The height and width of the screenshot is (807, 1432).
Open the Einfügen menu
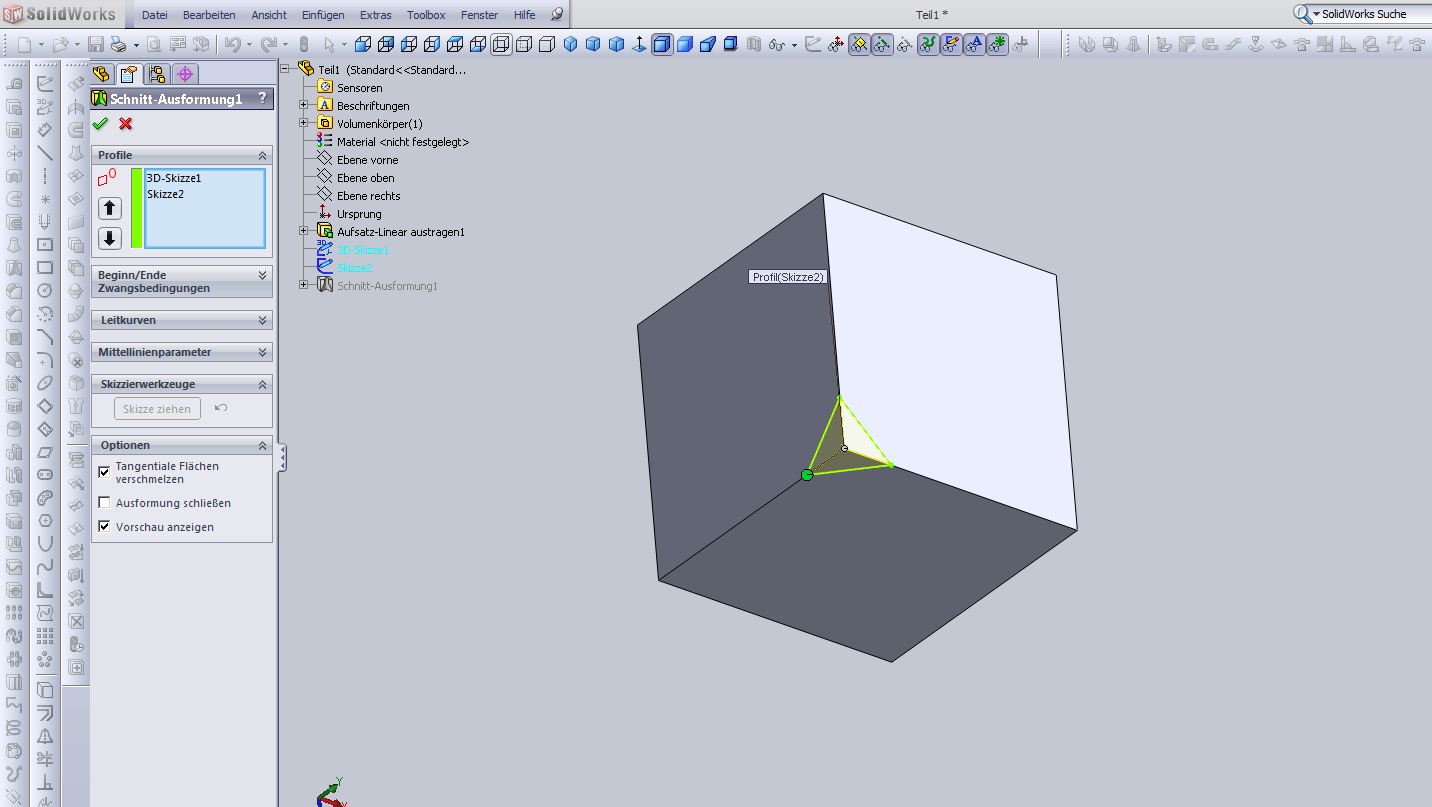pyautogui.click(x=323, y=15)
